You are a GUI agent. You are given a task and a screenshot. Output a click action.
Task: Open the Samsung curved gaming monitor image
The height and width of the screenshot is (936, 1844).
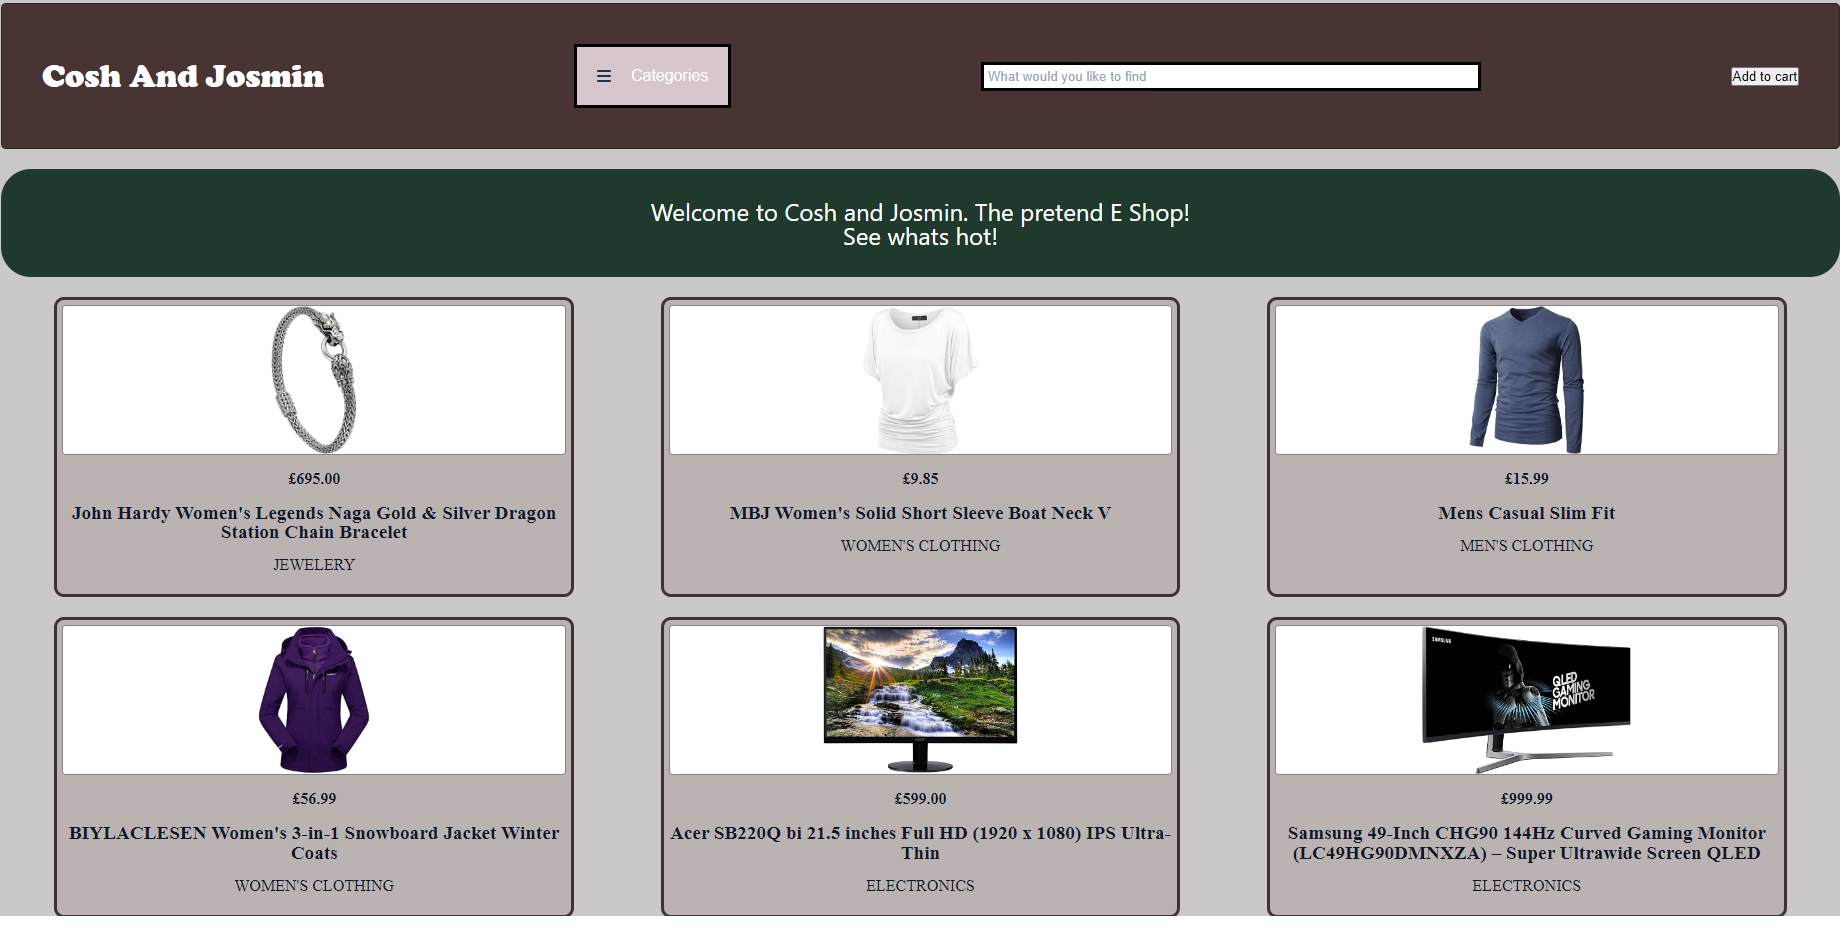coord(1527,700)
